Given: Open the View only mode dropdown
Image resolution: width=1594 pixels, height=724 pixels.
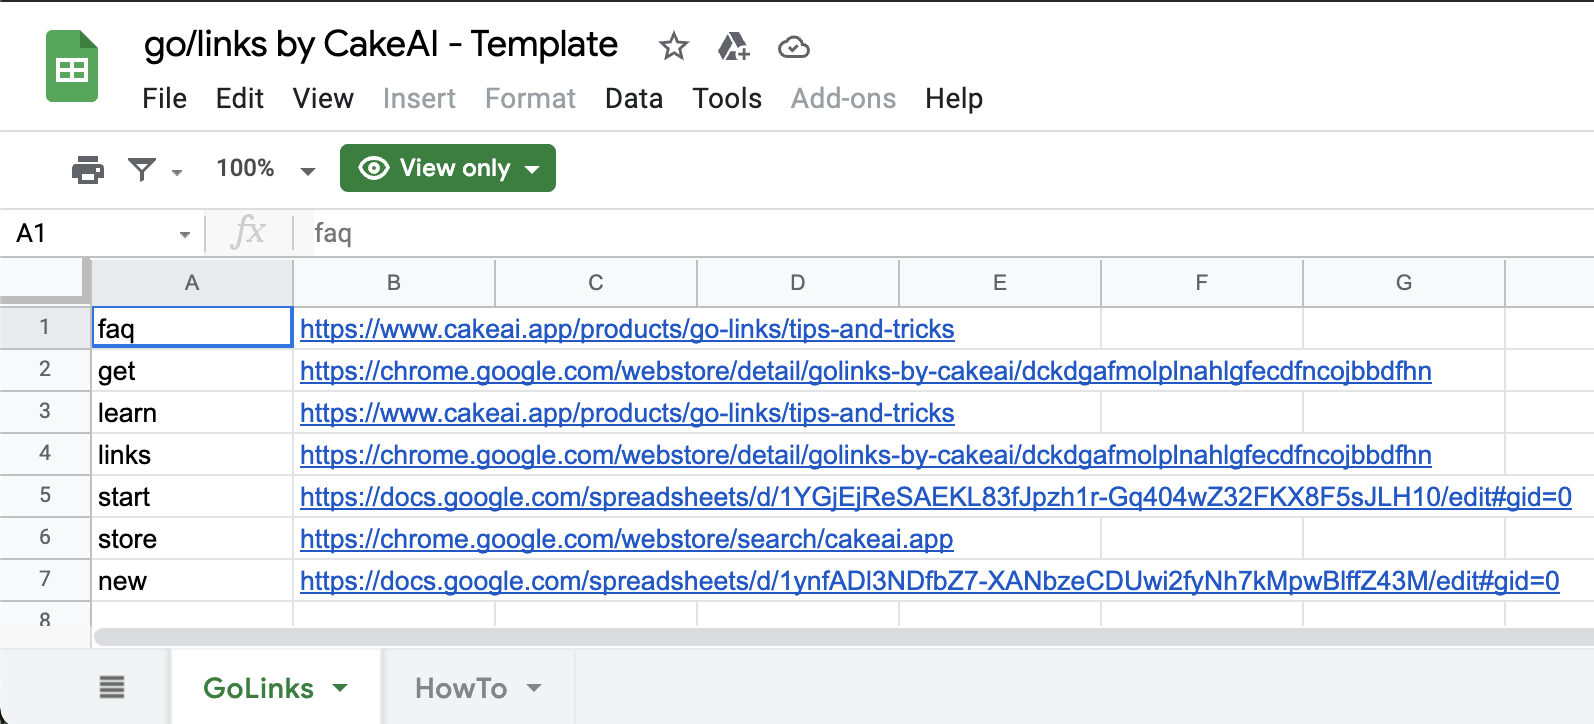Looking at the screenshot, I should tap(448, 168).
